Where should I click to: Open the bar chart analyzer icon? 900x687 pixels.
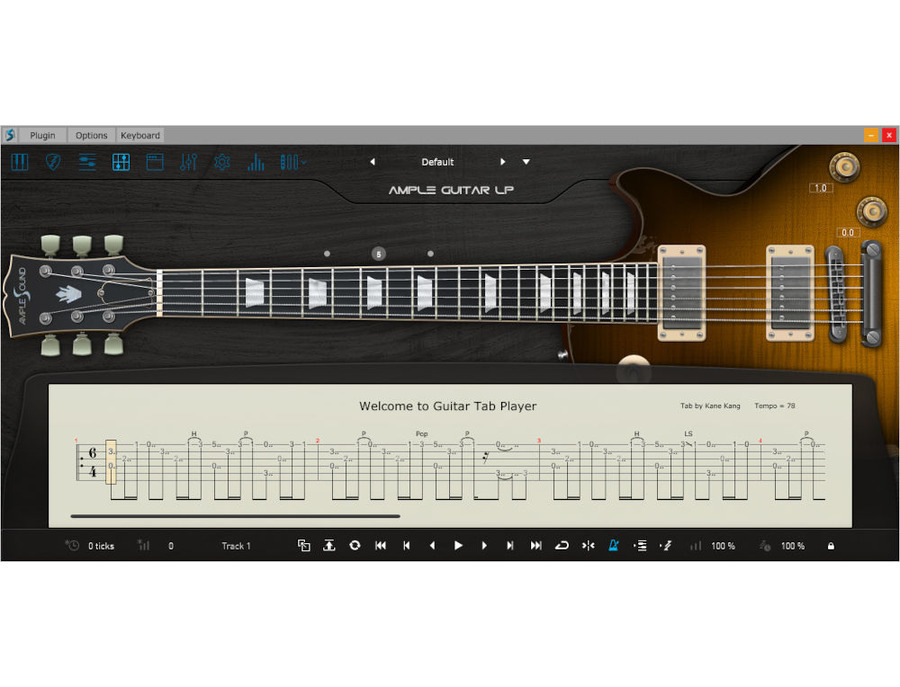(x=256, y=162)
